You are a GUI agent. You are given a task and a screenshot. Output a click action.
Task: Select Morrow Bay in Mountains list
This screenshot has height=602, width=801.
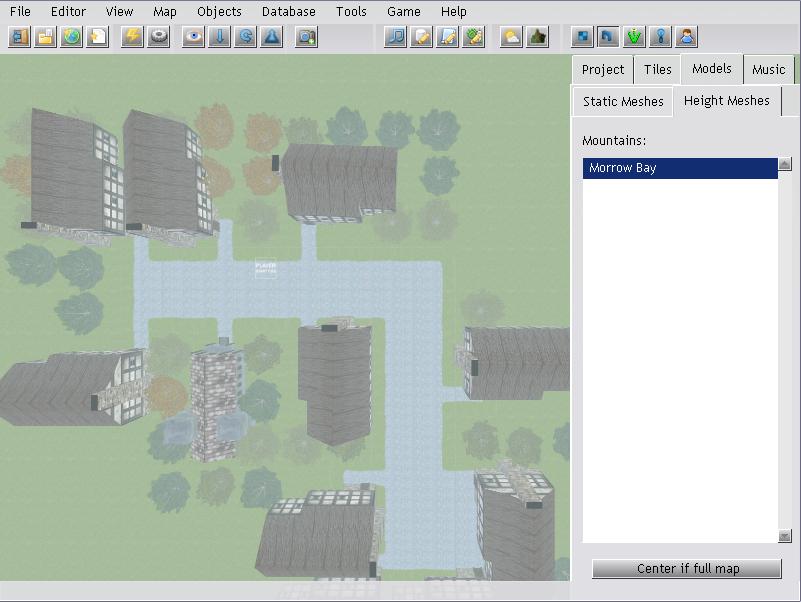680,168
